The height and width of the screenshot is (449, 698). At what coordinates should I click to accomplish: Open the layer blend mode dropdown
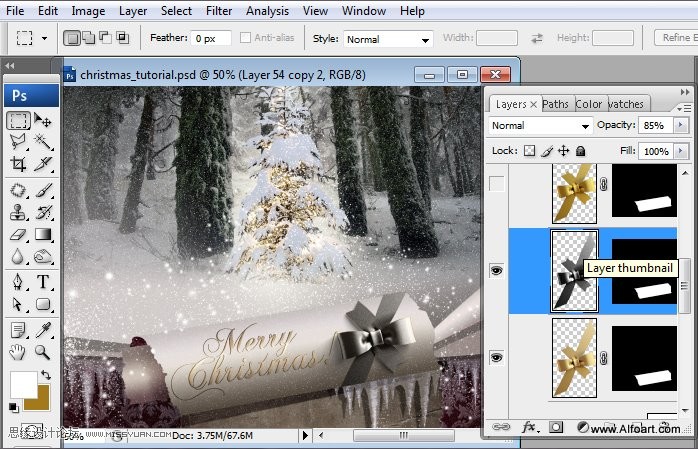tap(541, 126)
